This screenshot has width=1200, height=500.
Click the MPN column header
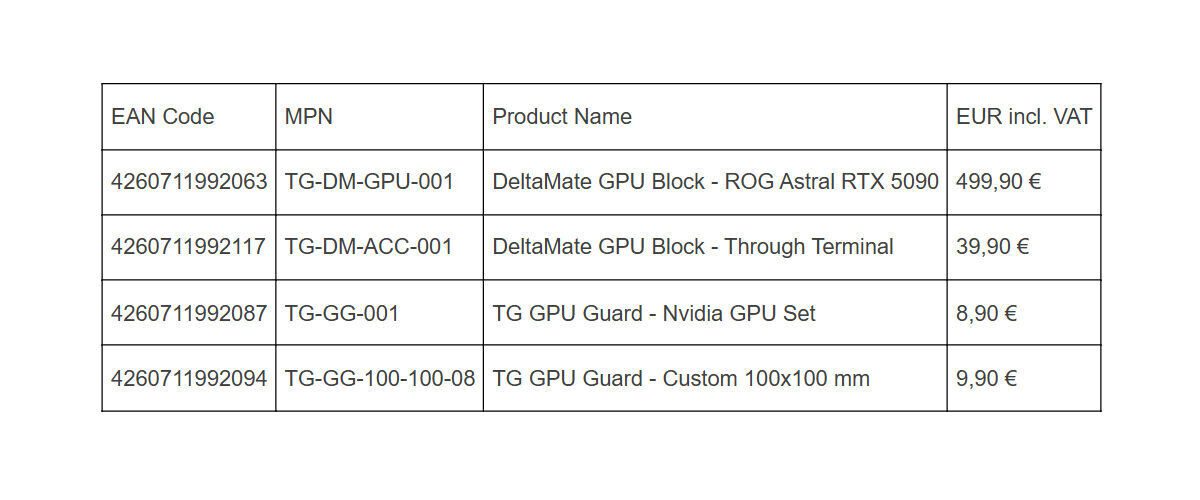pos(309,117)
